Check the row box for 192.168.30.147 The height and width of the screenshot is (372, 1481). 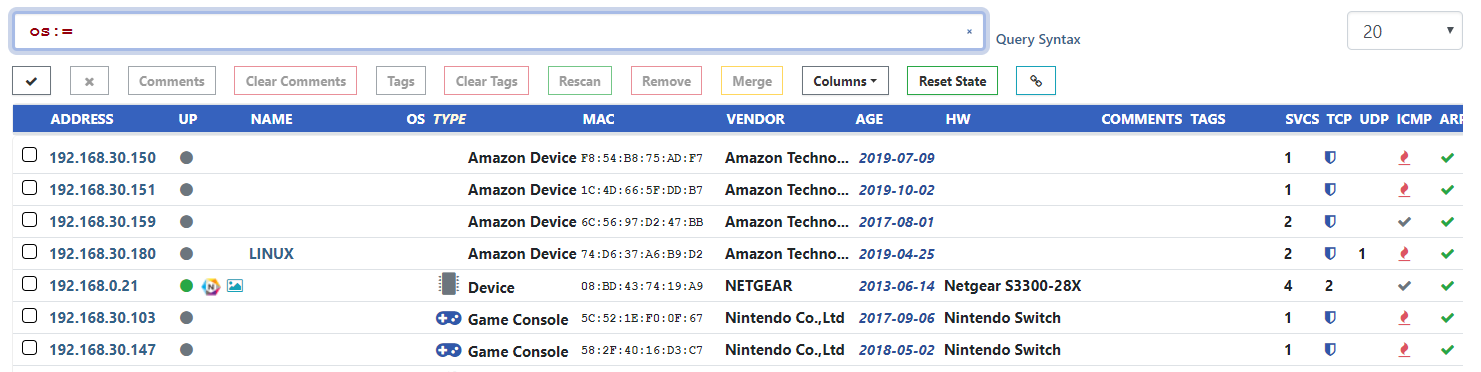tap(30, 348)
